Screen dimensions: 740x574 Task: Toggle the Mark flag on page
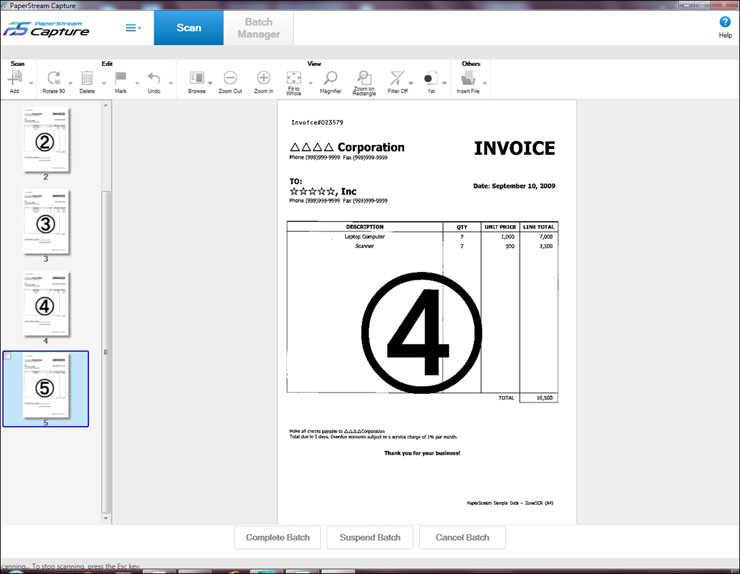click(120, 79)
